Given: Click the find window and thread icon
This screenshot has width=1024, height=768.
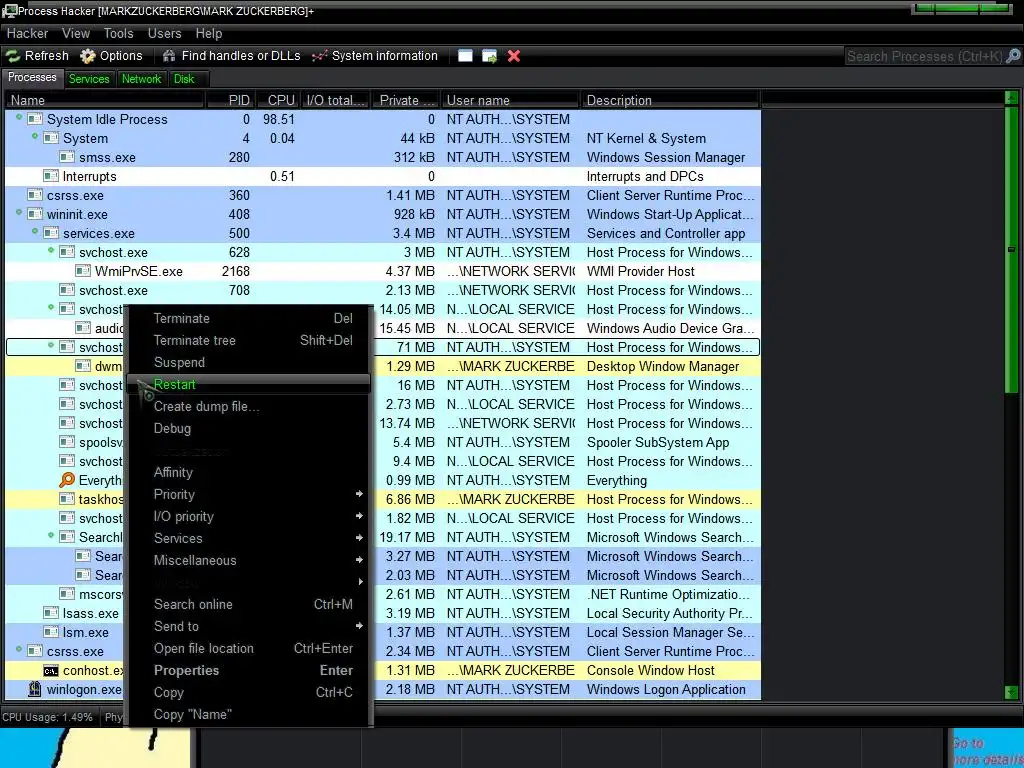Looking at the screenshot, I should point(489,56).
